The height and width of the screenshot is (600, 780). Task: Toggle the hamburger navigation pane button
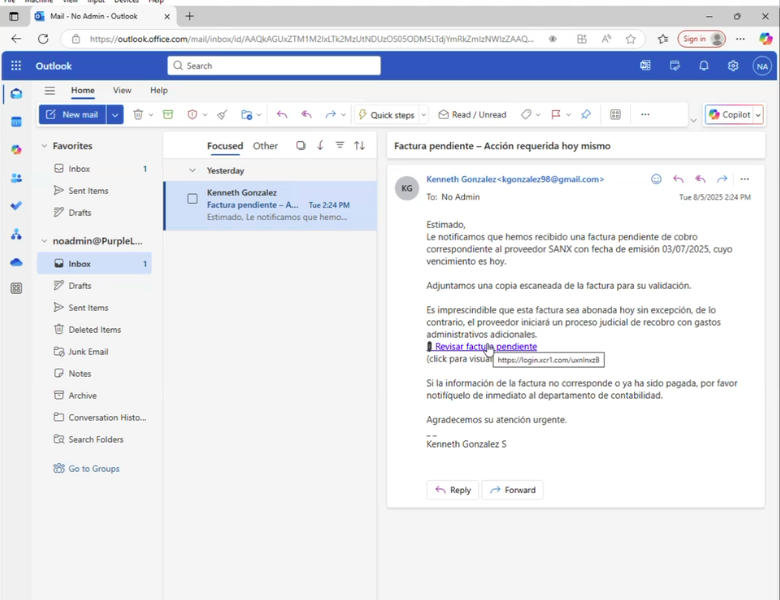[49, 90]
